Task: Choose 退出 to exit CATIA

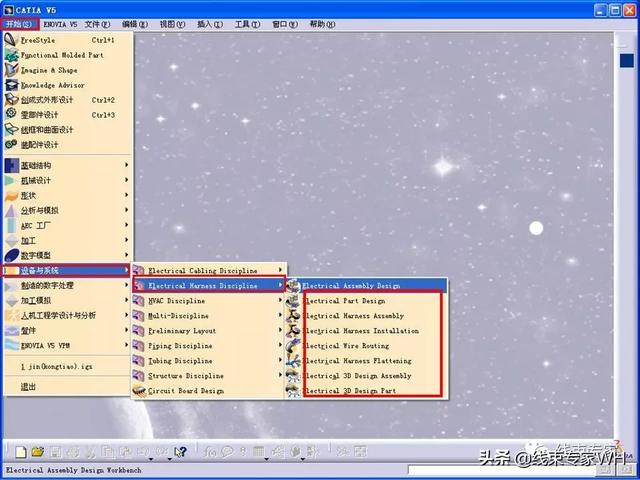Action: tap(68, 387)
